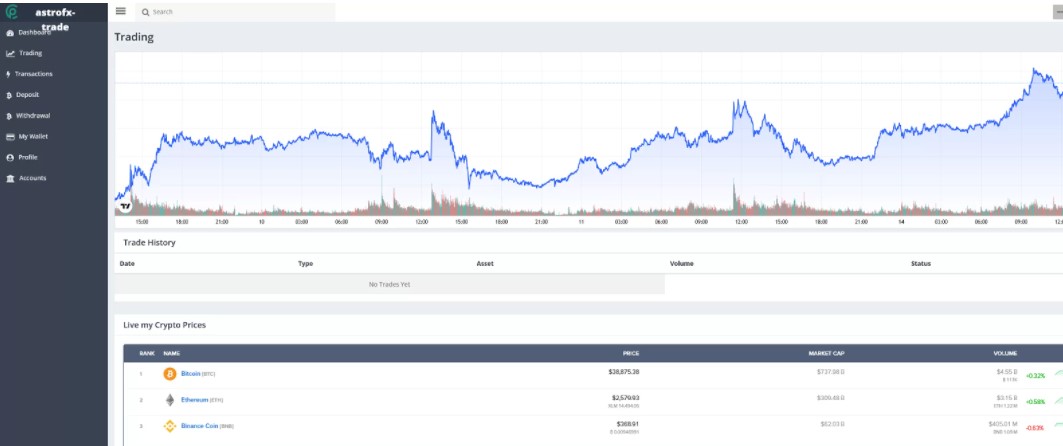Click the Status column header

921,264
